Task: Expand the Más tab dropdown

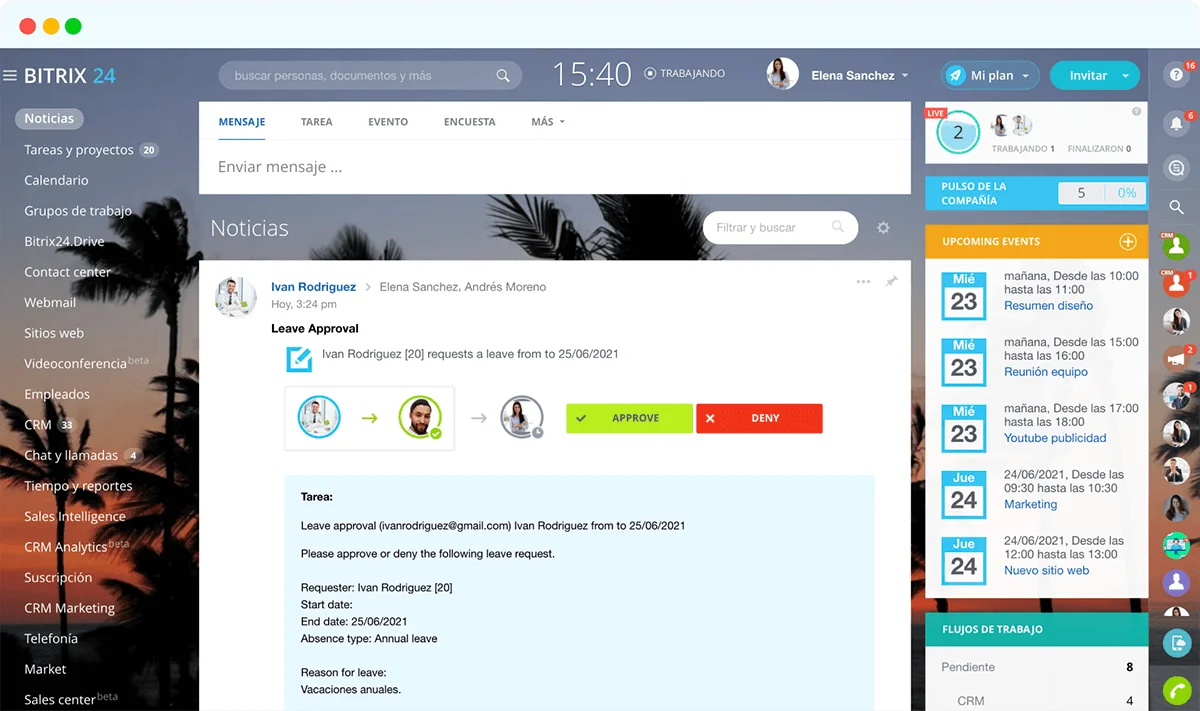Action: pyautogui.click(x=548, y=122)
